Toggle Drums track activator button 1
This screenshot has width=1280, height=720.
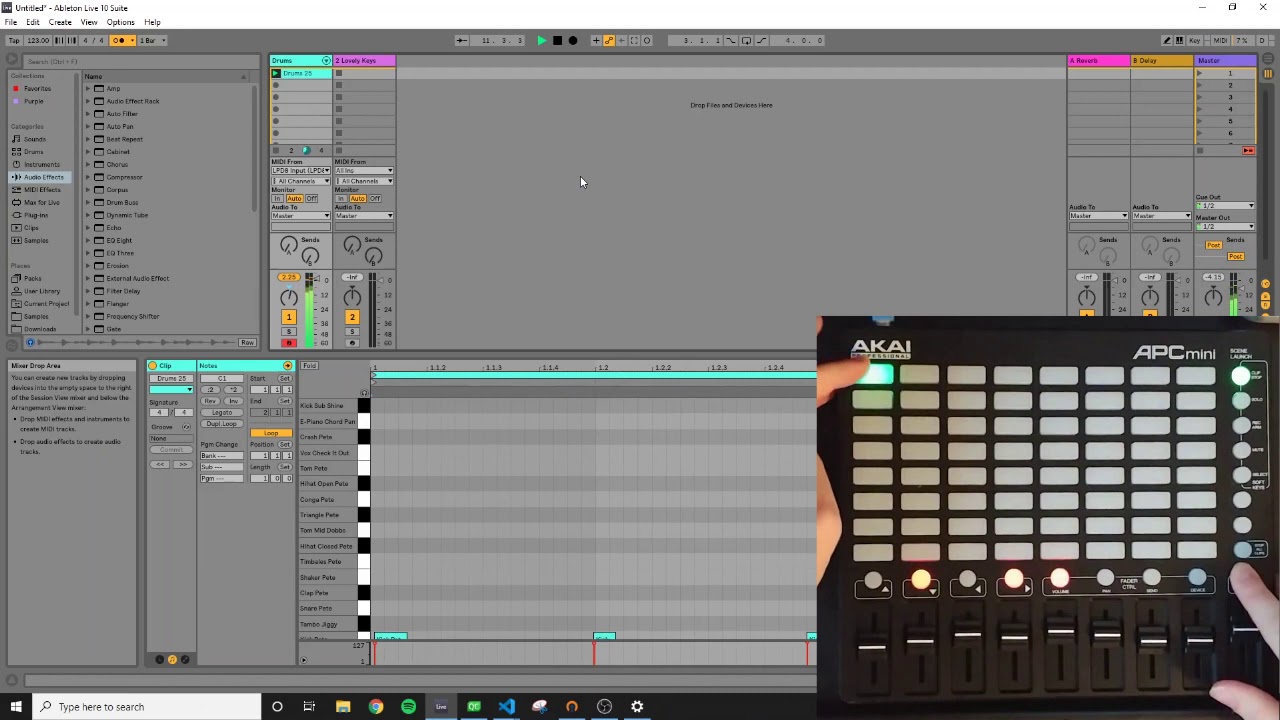click(x=289, y=317)
